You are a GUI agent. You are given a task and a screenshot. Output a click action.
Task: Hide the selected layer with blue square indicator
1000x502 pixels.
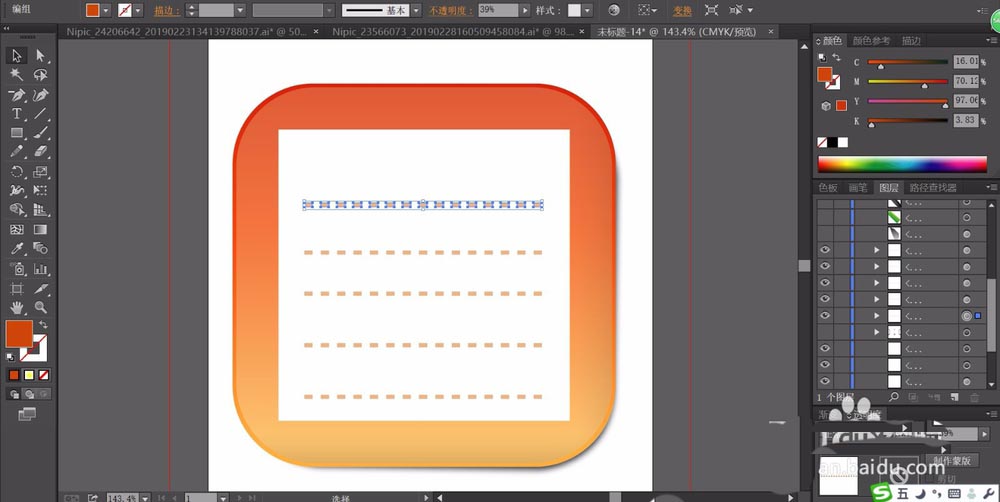pos(825,316)
